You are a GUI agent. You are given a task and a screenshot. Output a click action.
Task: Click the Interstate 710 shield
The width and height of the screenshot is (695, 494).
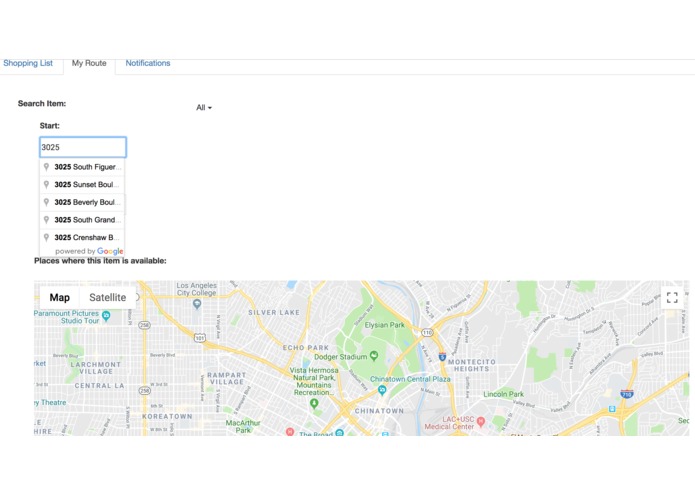tap(627, 393)
